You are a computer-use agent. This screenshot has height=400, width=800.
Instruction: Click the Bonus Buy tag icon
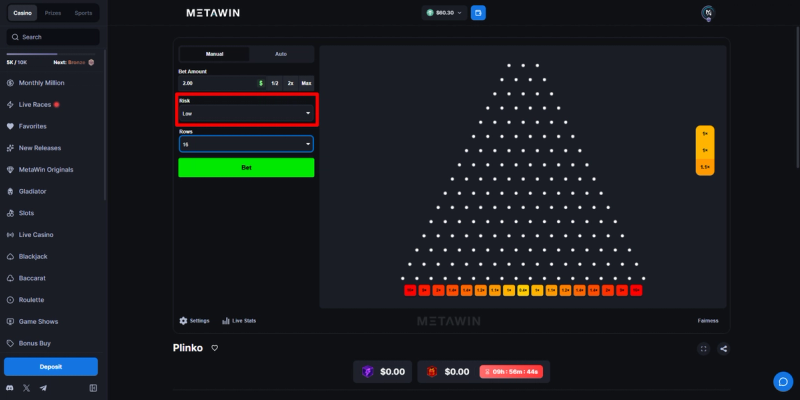[10, 343]
